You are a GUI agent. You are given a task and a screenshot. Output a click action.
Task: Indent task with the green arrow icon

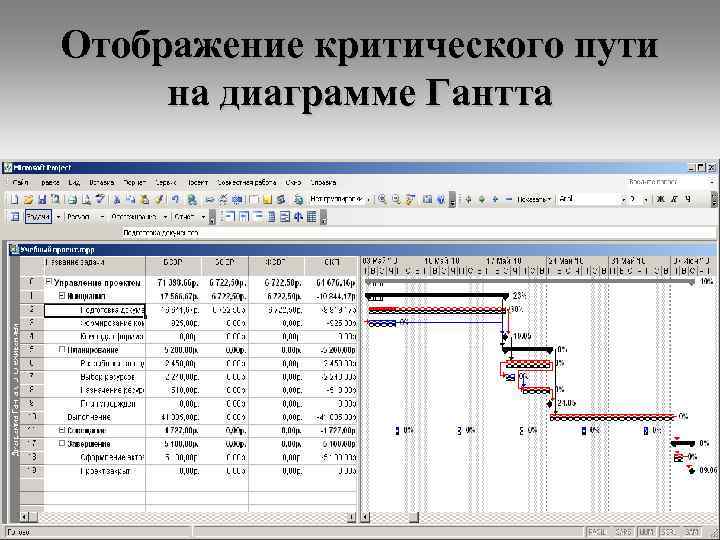482,199
